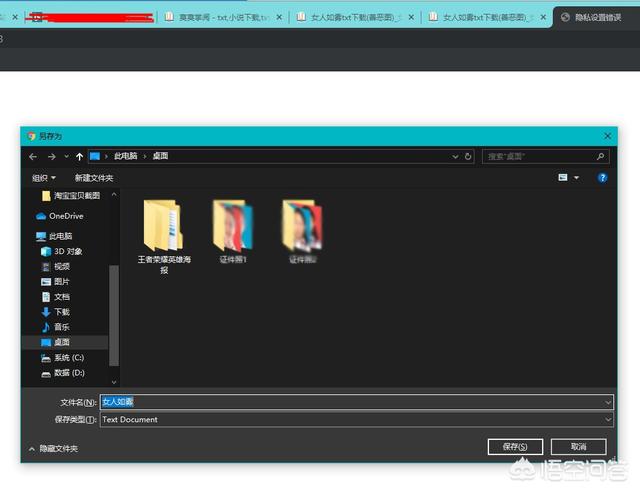
Task: Click the sidebar scroll down arrow
Action: tap(114, 382)
